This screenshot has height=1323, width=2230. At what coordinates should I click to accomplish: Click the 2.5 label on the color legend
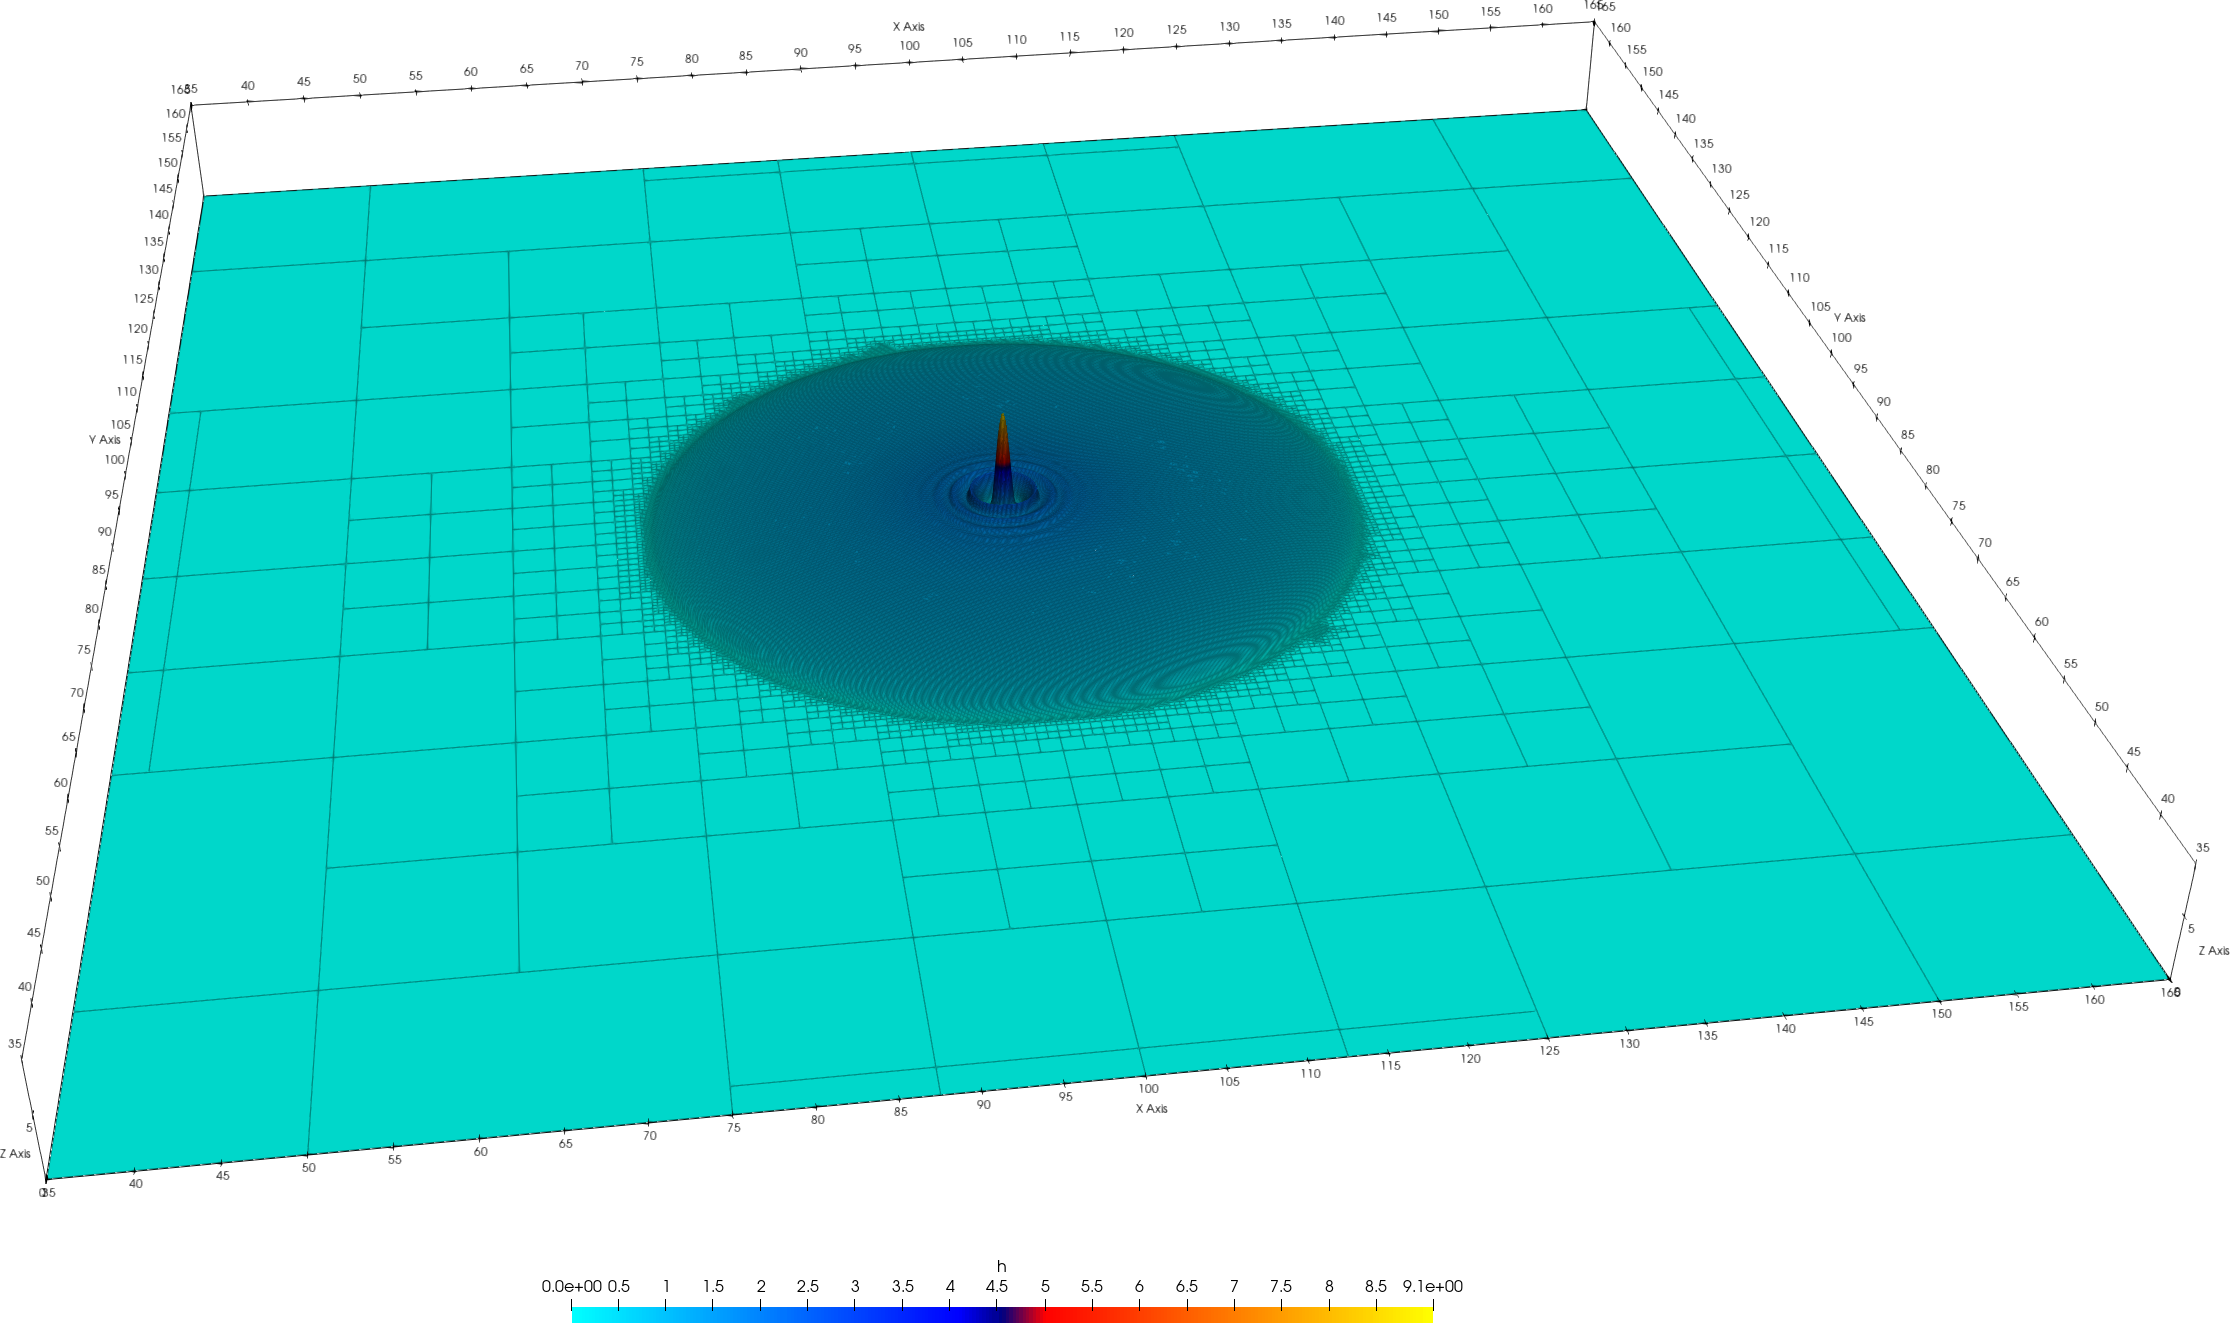coord(807,1286)
